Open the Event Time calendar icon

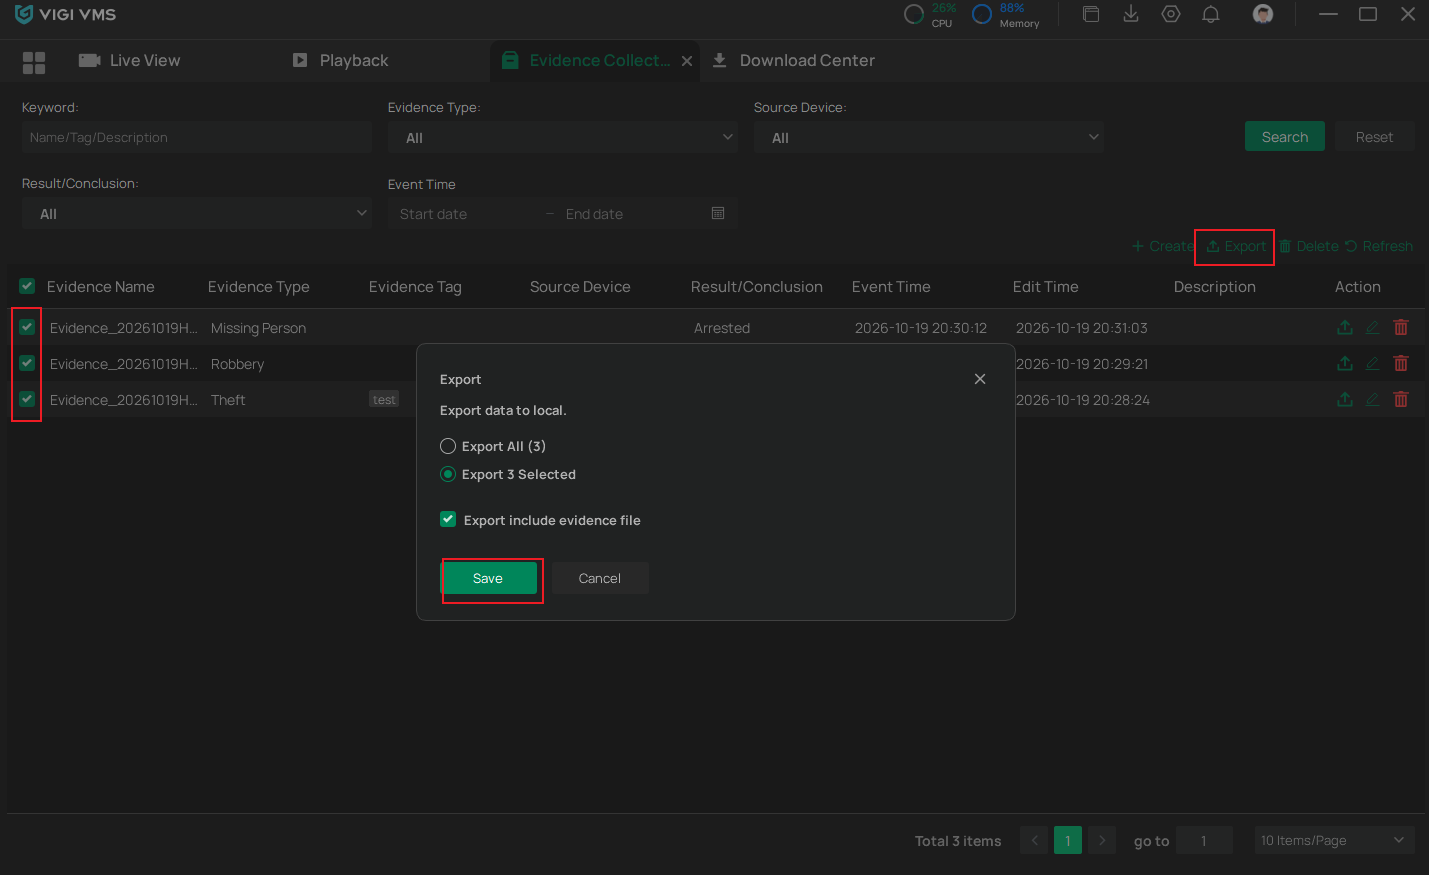[718, 213]
